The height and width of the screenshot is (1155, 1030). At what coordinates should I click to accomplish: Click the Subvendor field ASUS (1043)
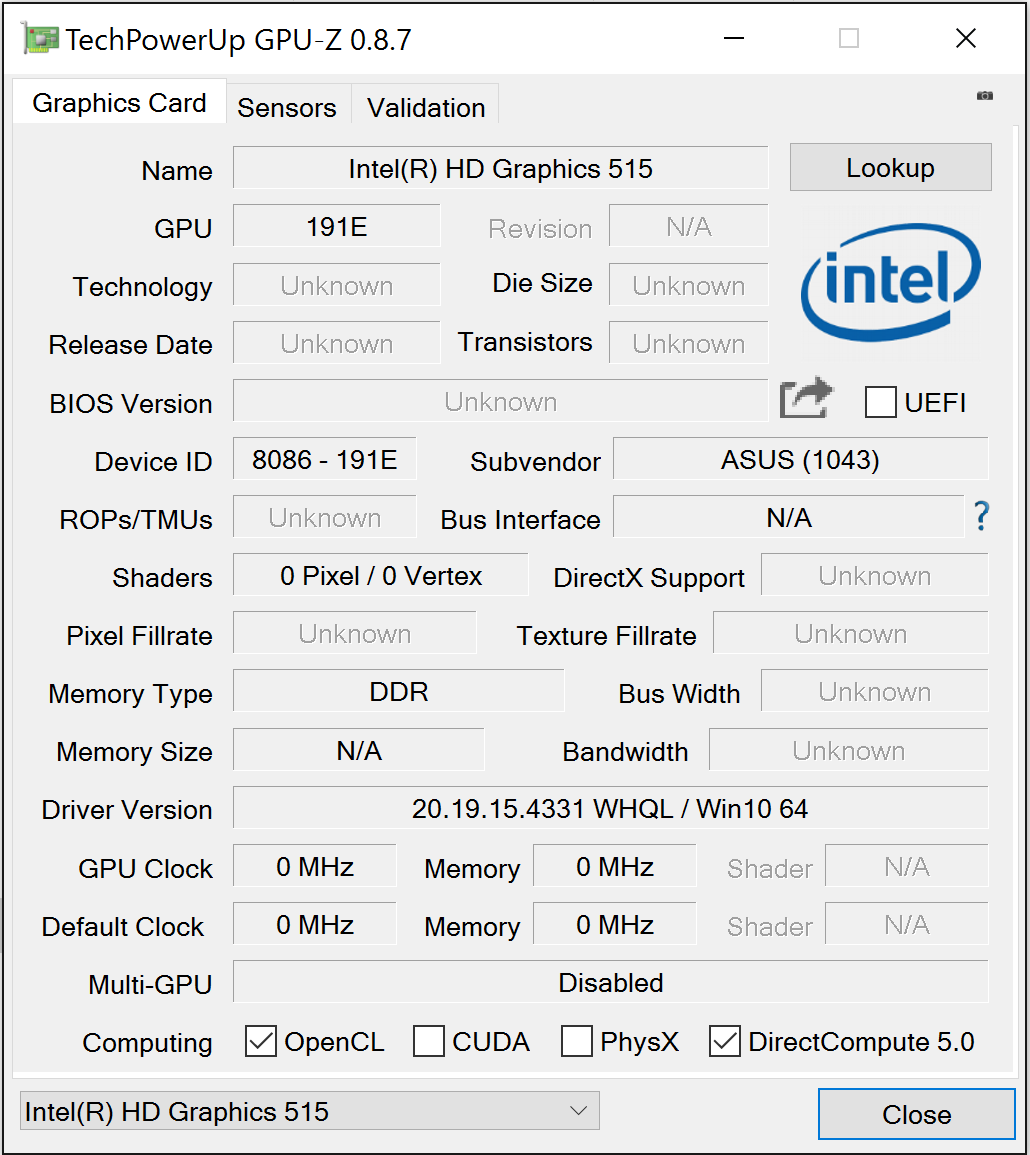[x=801, y=459]
